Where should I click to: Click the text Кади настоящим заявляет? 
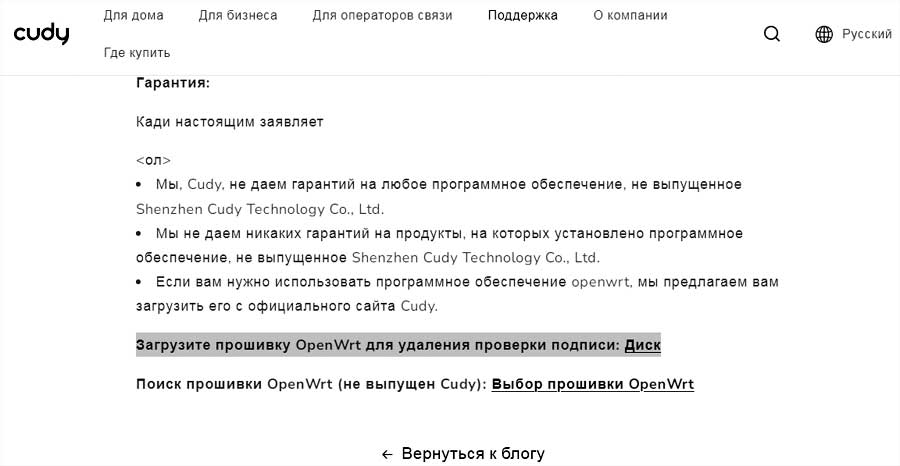click(x=230, y=122)
